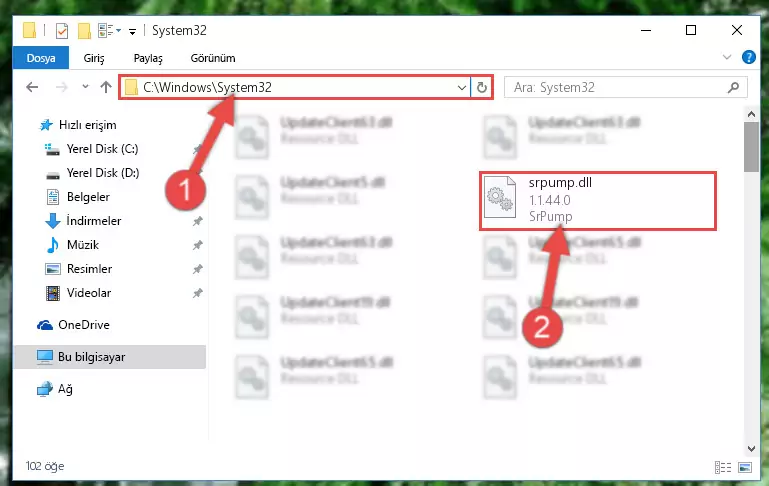769x486 pixels.
Task: Open the Dosya menu
Action: click(41, 58)
